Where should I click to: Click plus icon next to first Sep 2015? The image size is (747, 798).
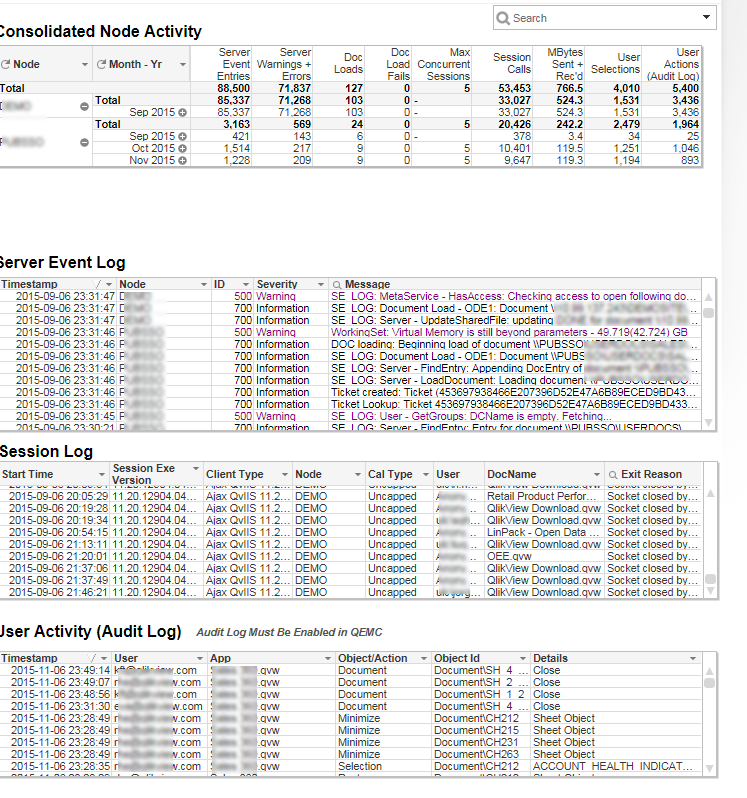pos(182,113)
